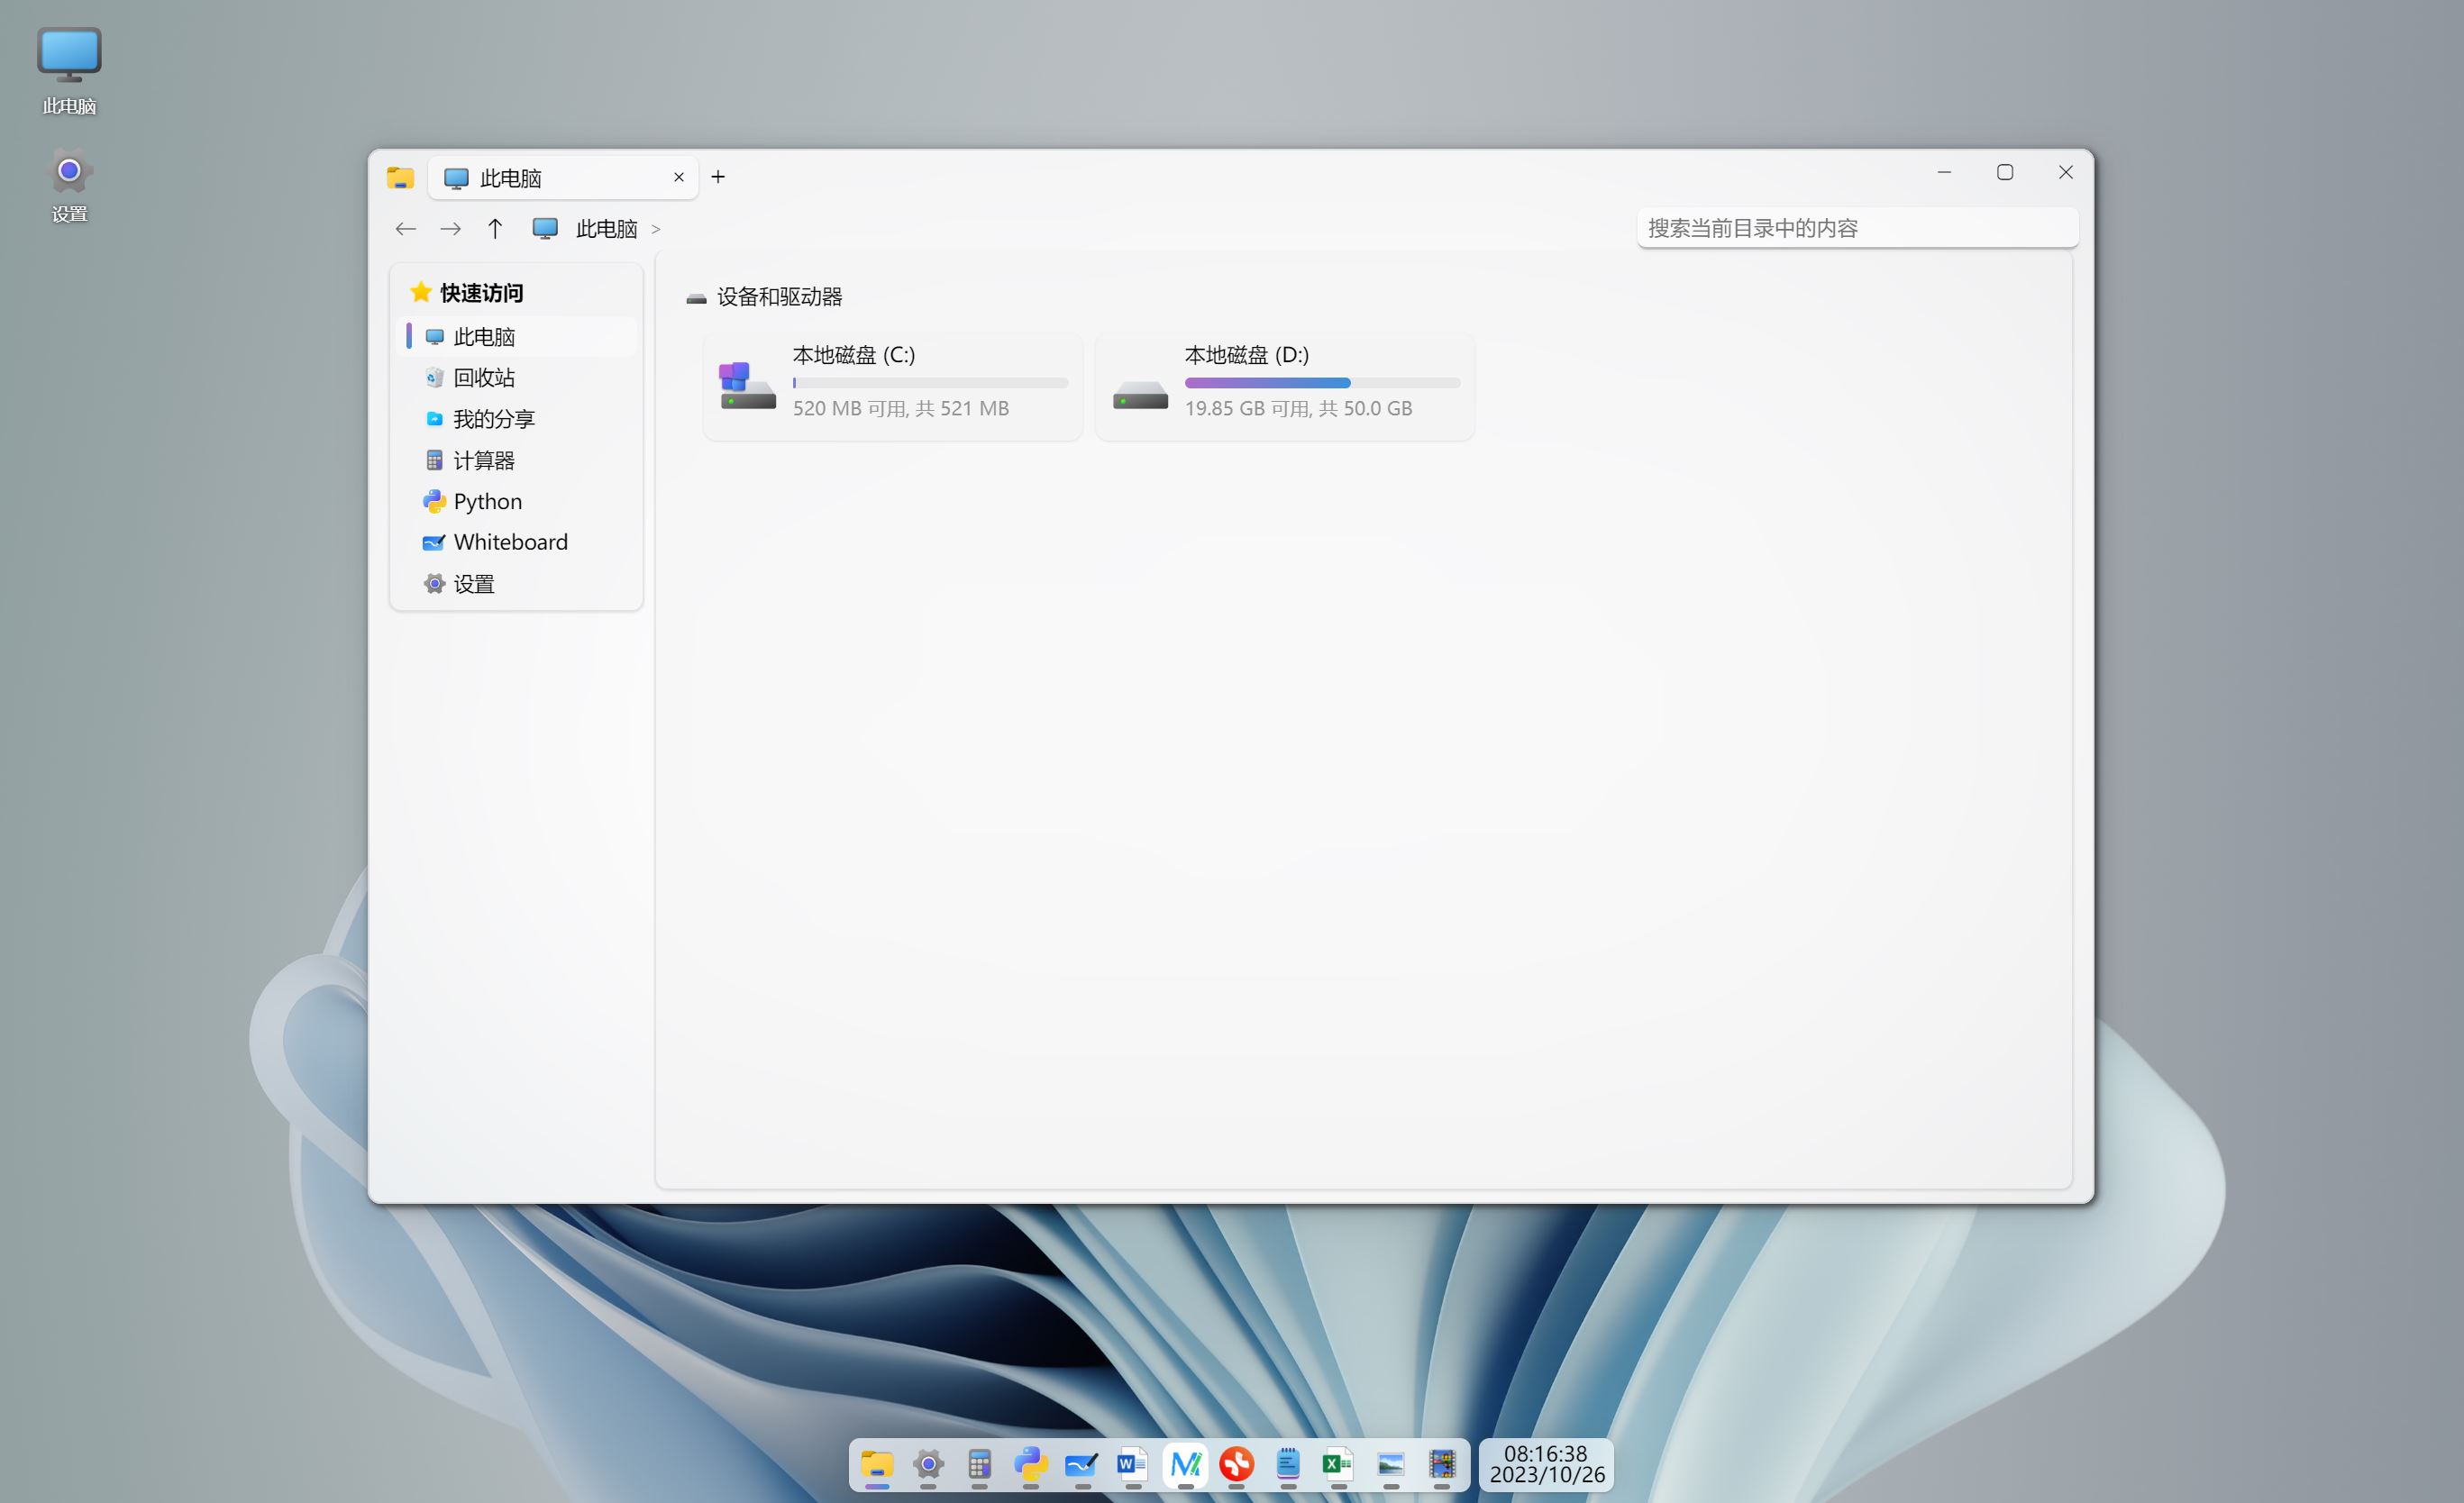The image size is (2464, 1503).
Task: Open the Calculator from the taskbar
Action: click(x=978, y=1466)
